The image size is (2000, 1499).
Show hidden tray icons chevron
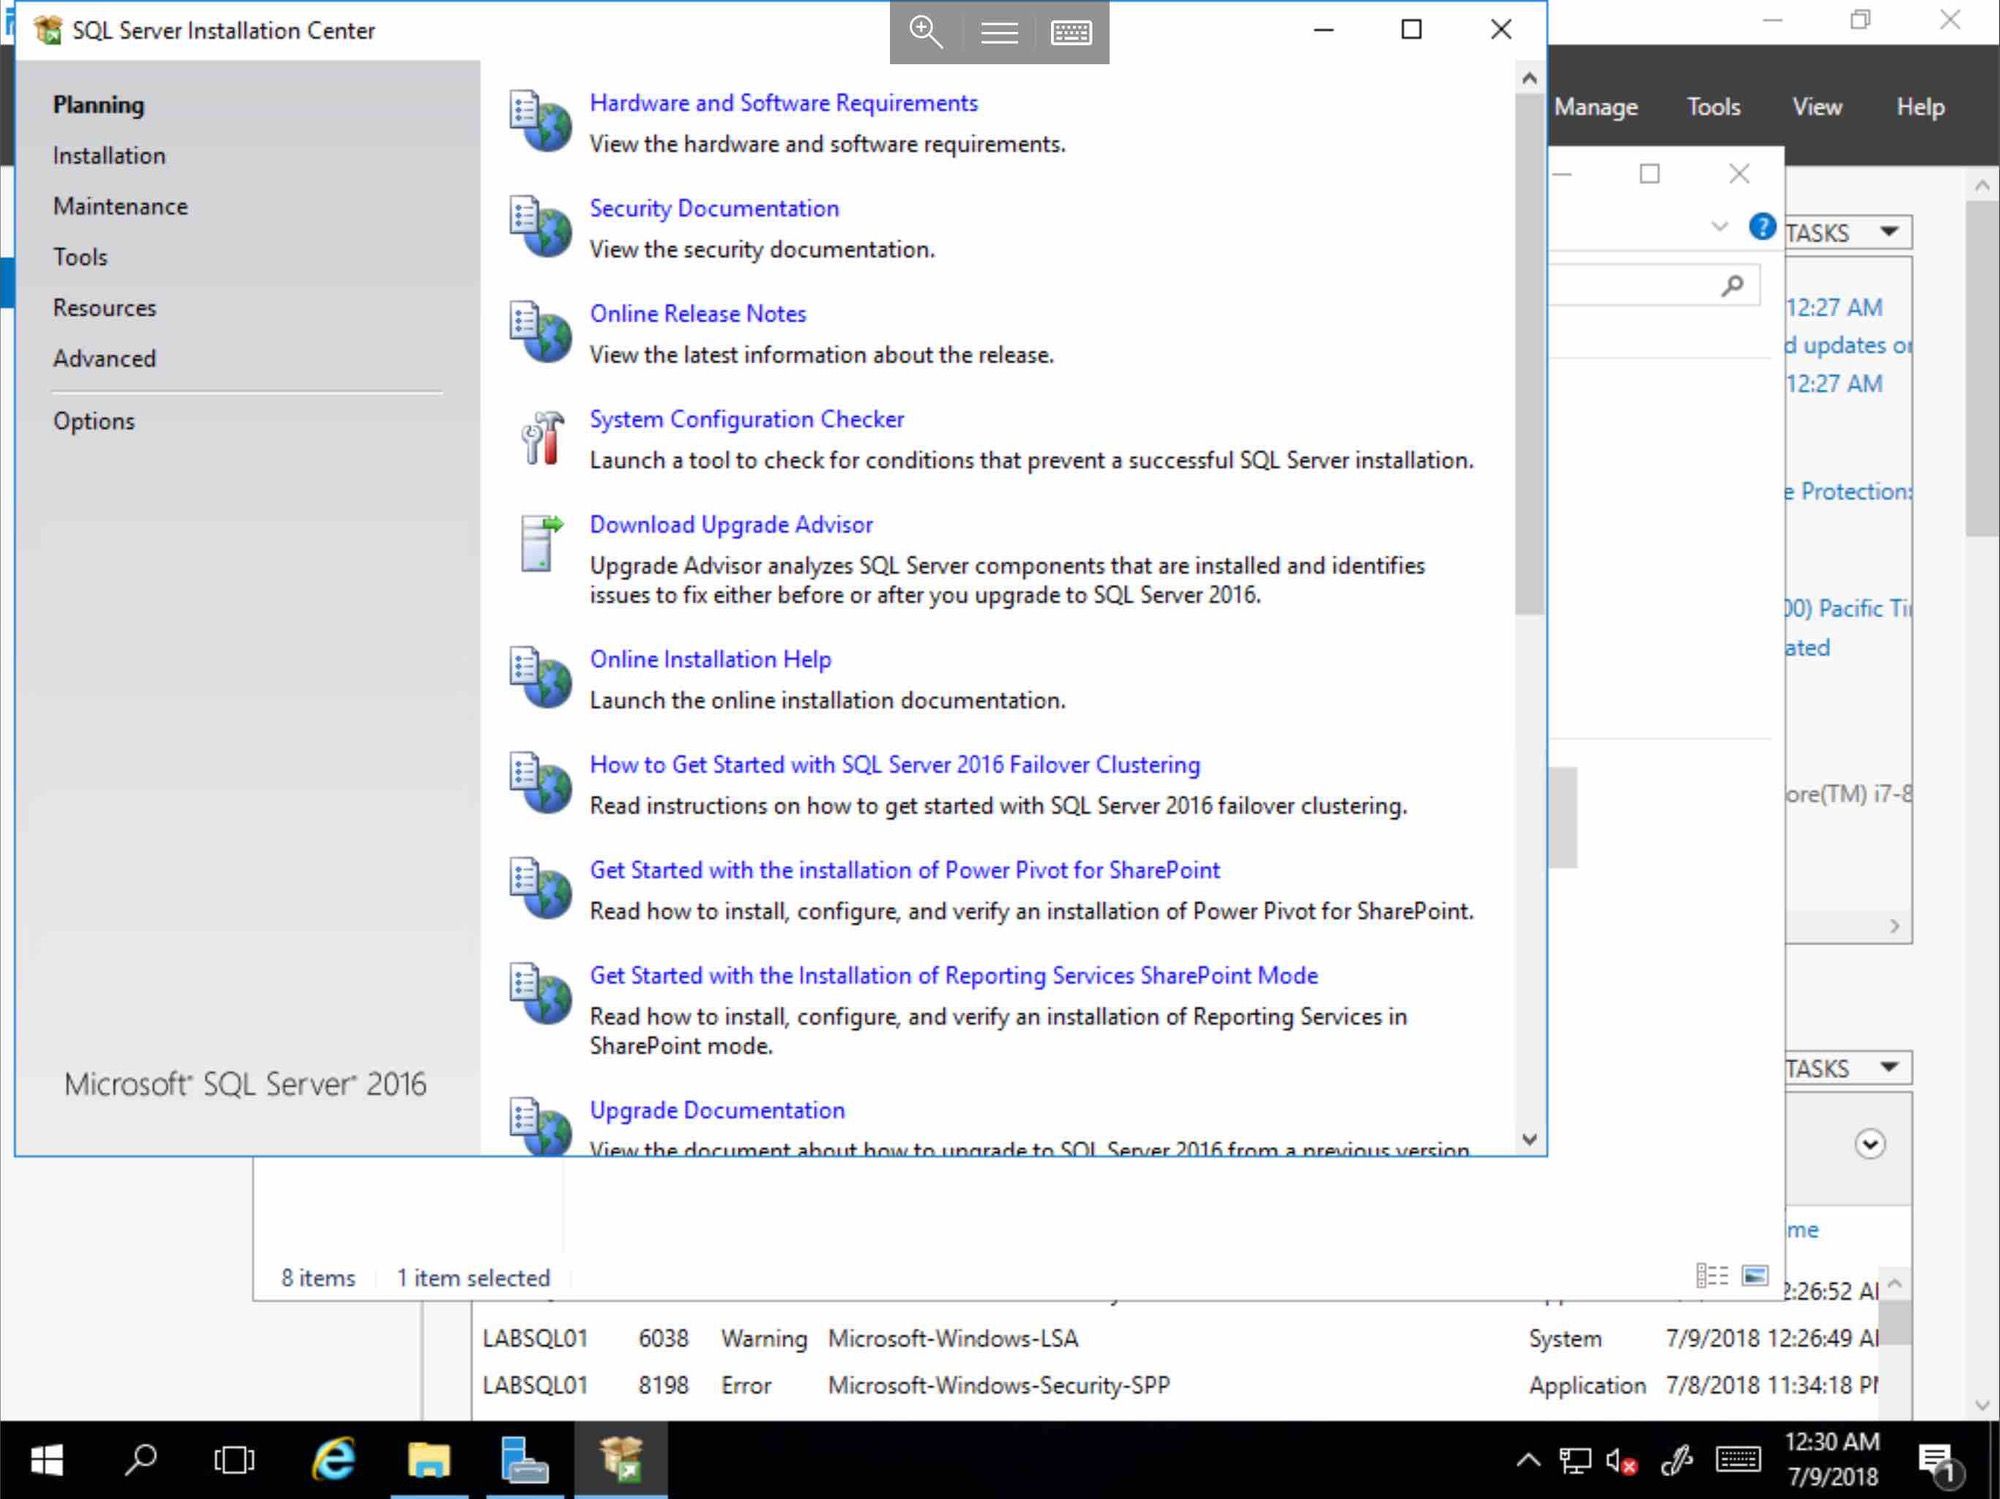1528,1460
